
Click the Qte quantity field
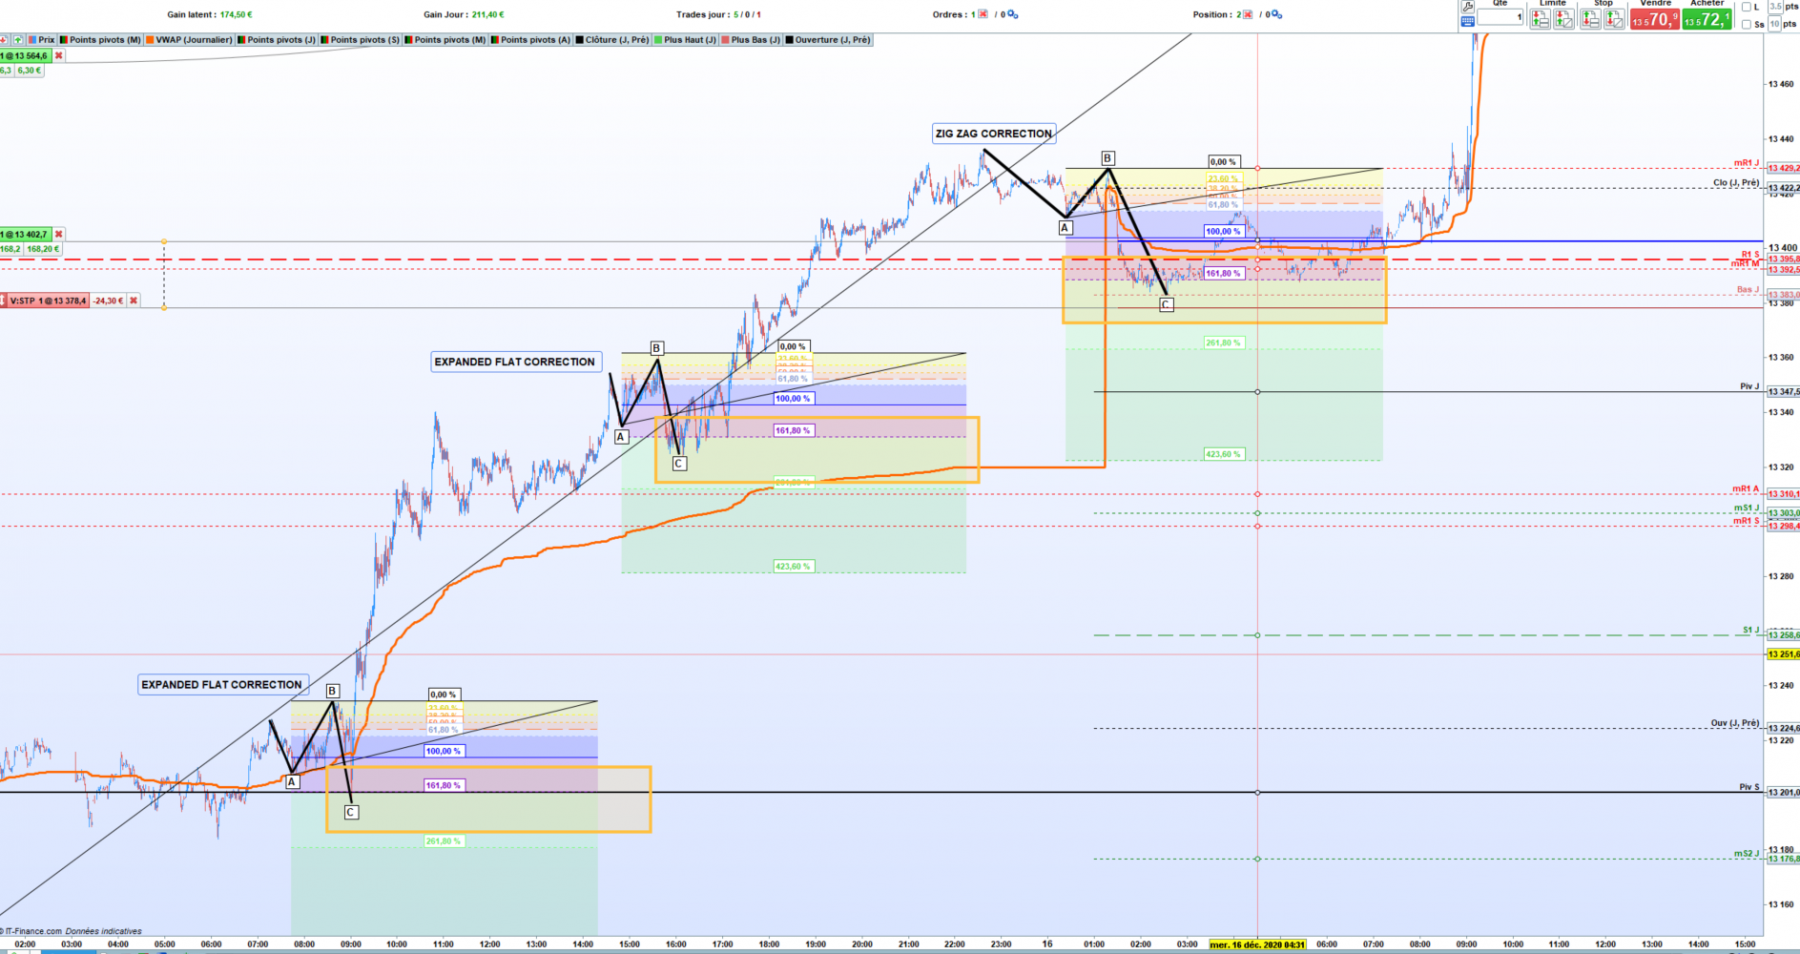pos(1500,17)
